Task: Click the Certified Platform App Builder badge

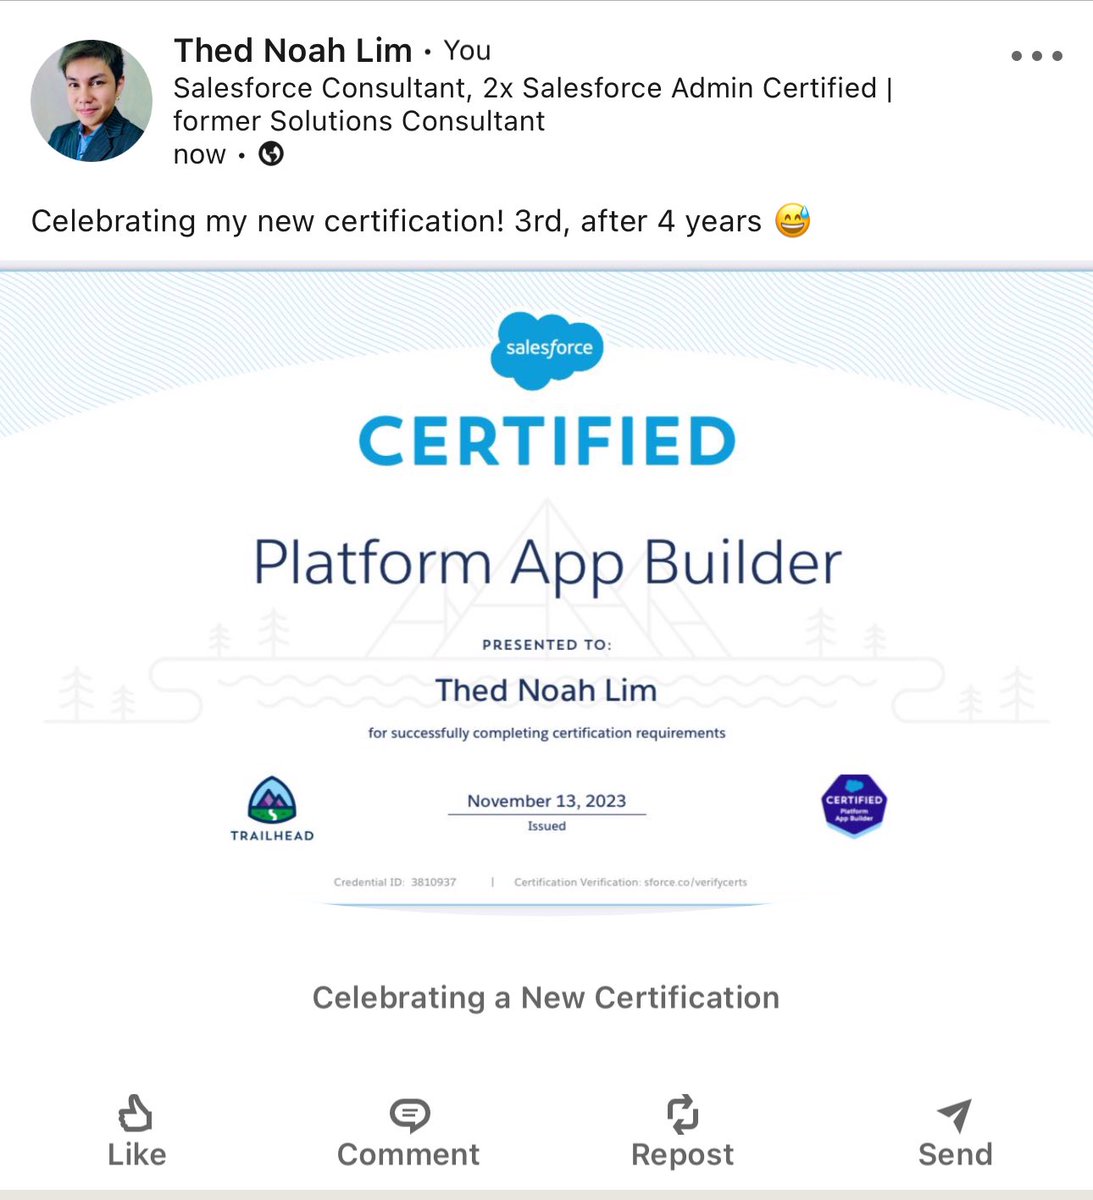Action: point(854,805)
